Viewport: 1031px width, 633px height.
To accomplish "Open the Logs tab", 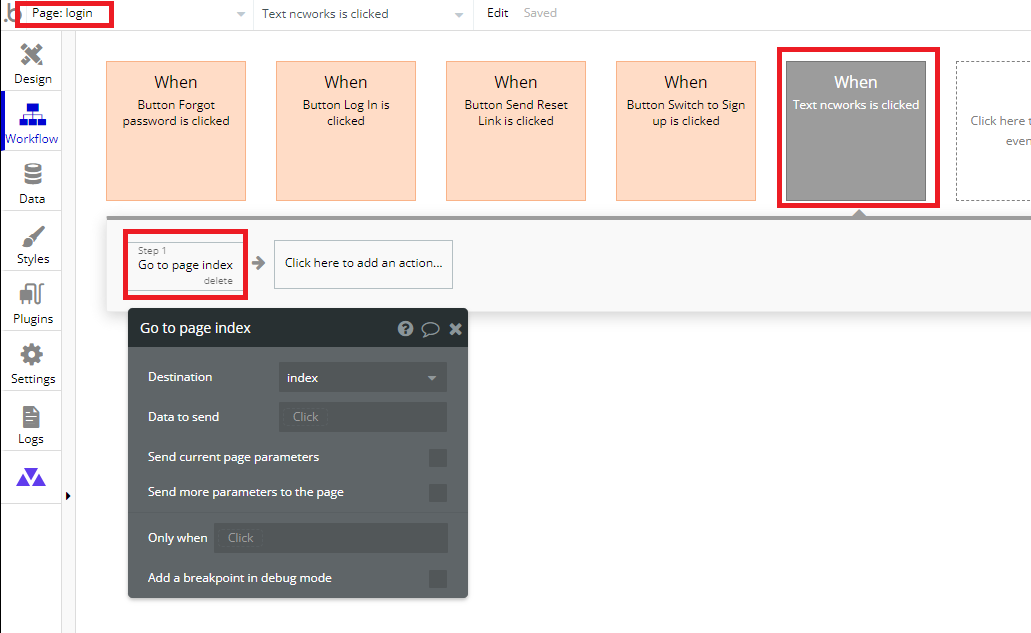I will coord(32,424).
